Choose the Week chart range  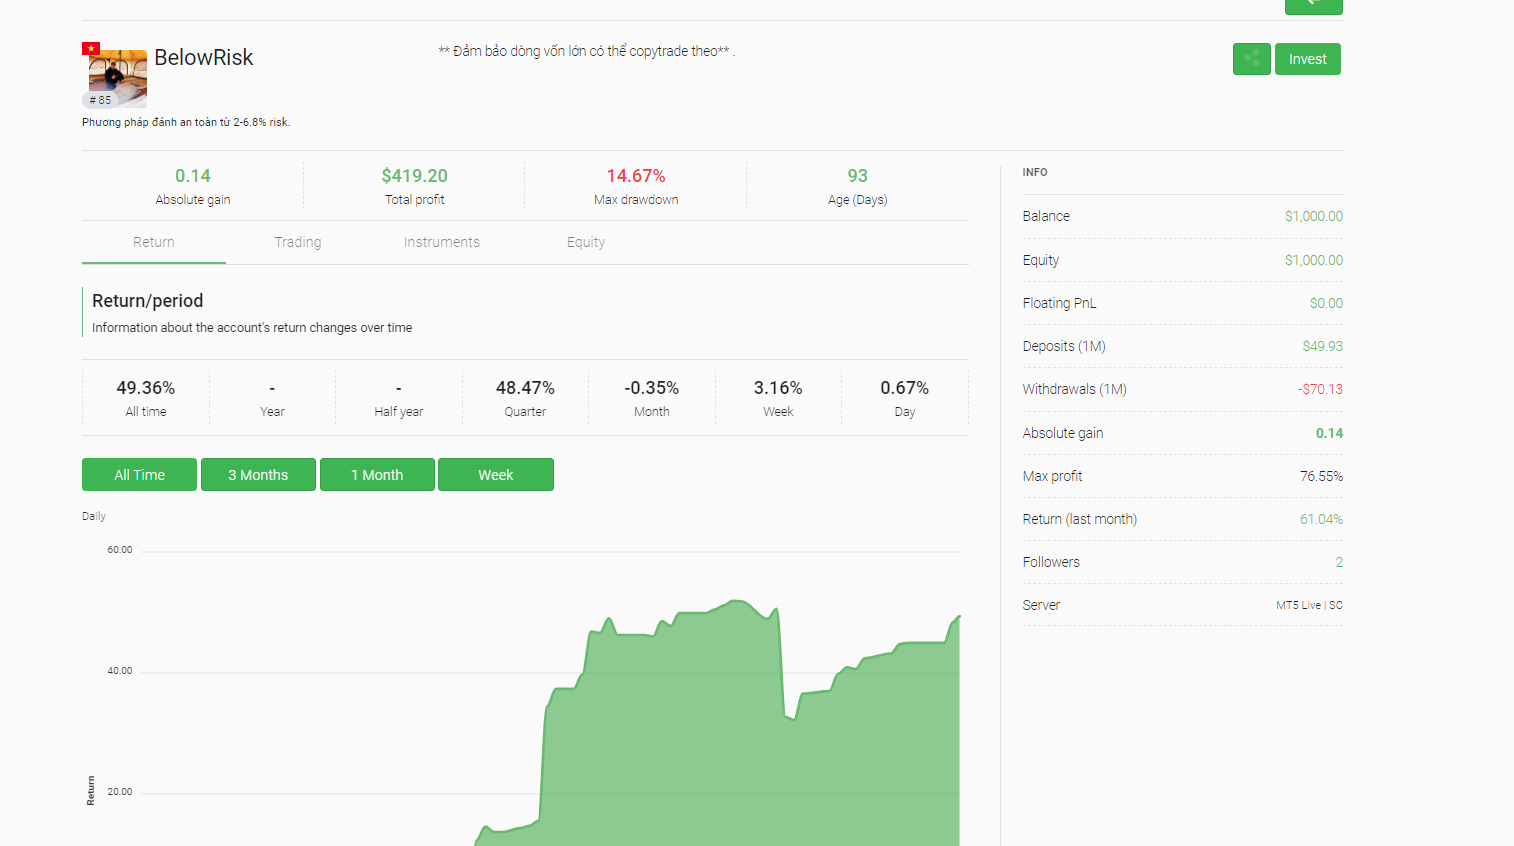(496, 475)
